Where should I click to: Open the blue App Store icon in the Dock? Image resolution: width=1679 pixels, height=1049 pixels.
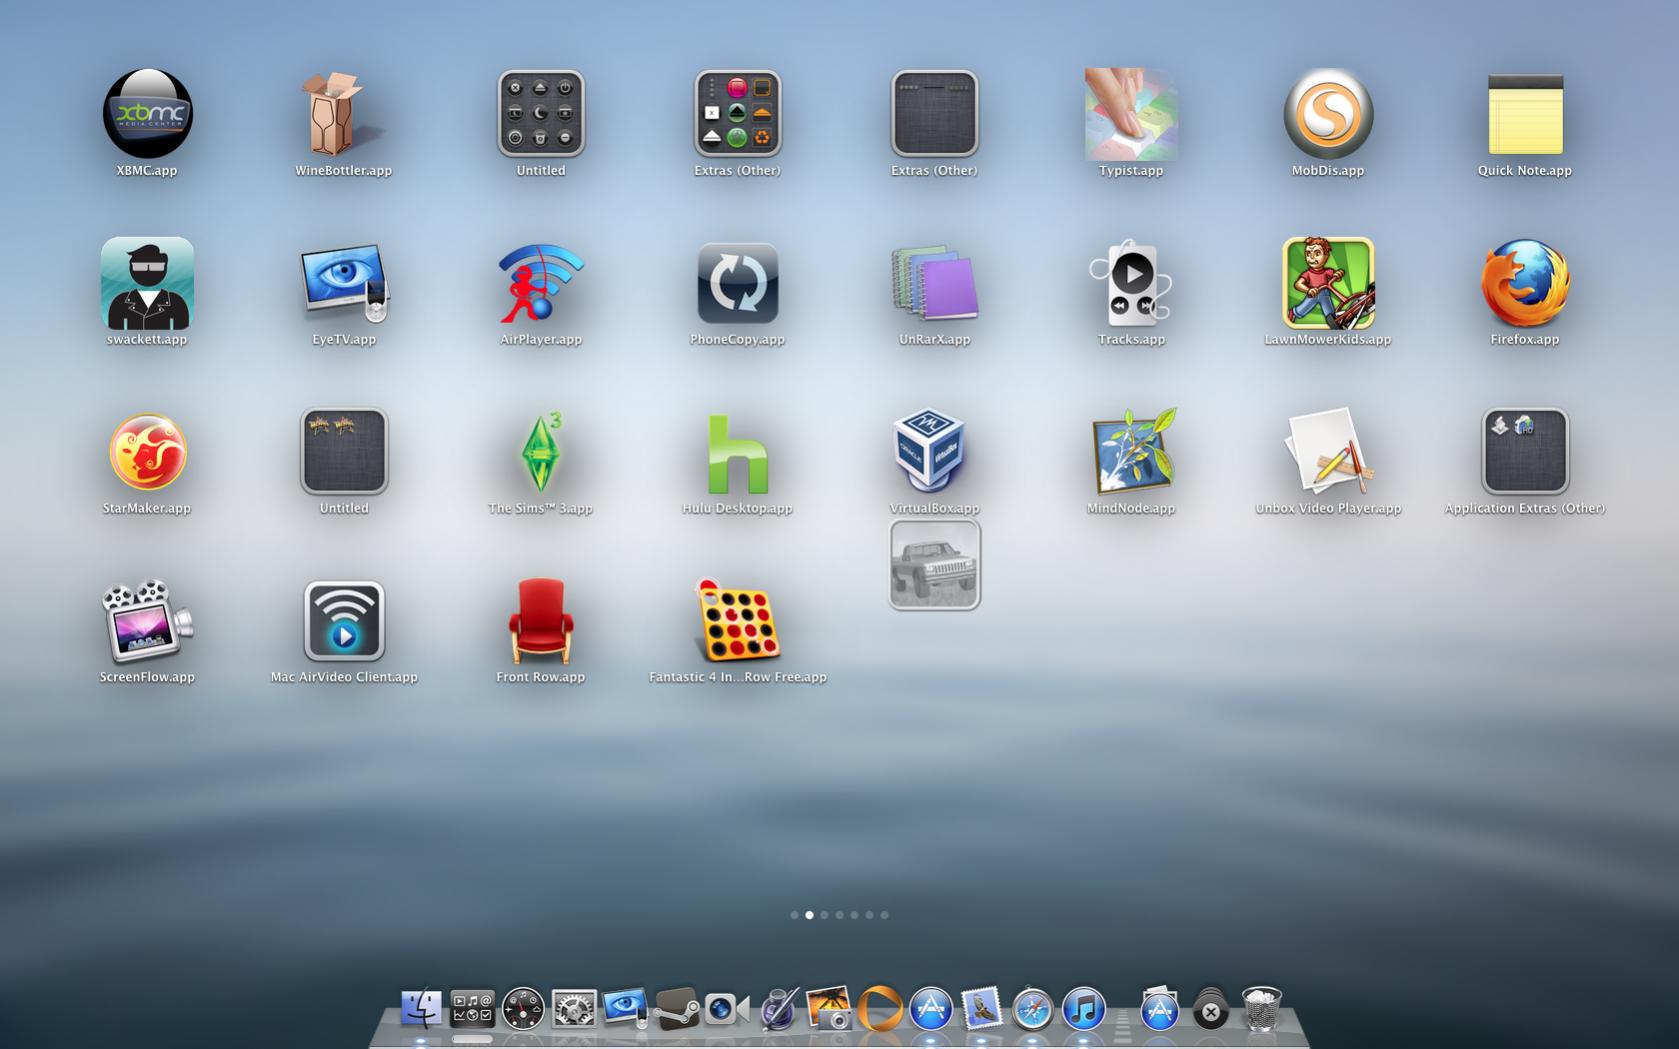coord(931,1009)
